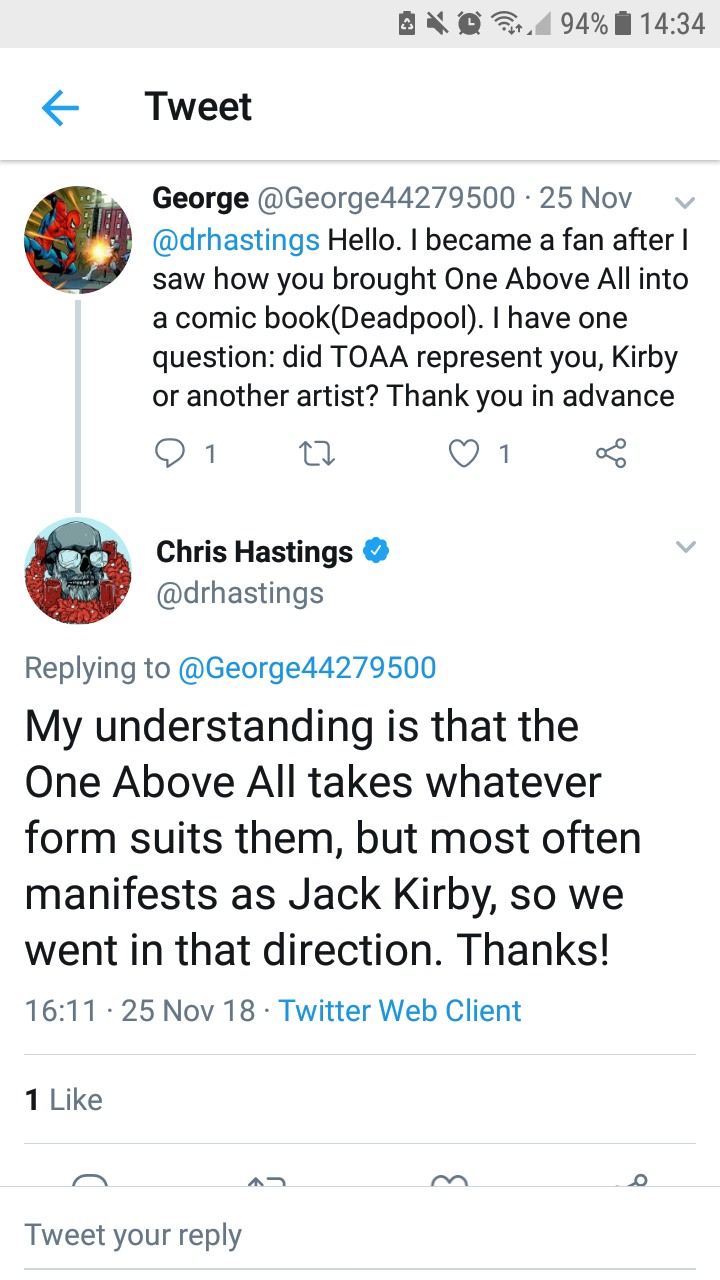The image size is (720, 1280).
Task: Share George's tweet
Action: (611, 454)
